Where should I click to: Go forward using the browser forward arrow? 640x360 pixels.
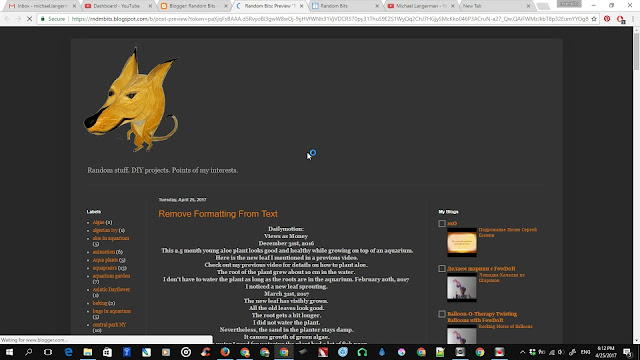pyautogui.click(x=18, y=19)
